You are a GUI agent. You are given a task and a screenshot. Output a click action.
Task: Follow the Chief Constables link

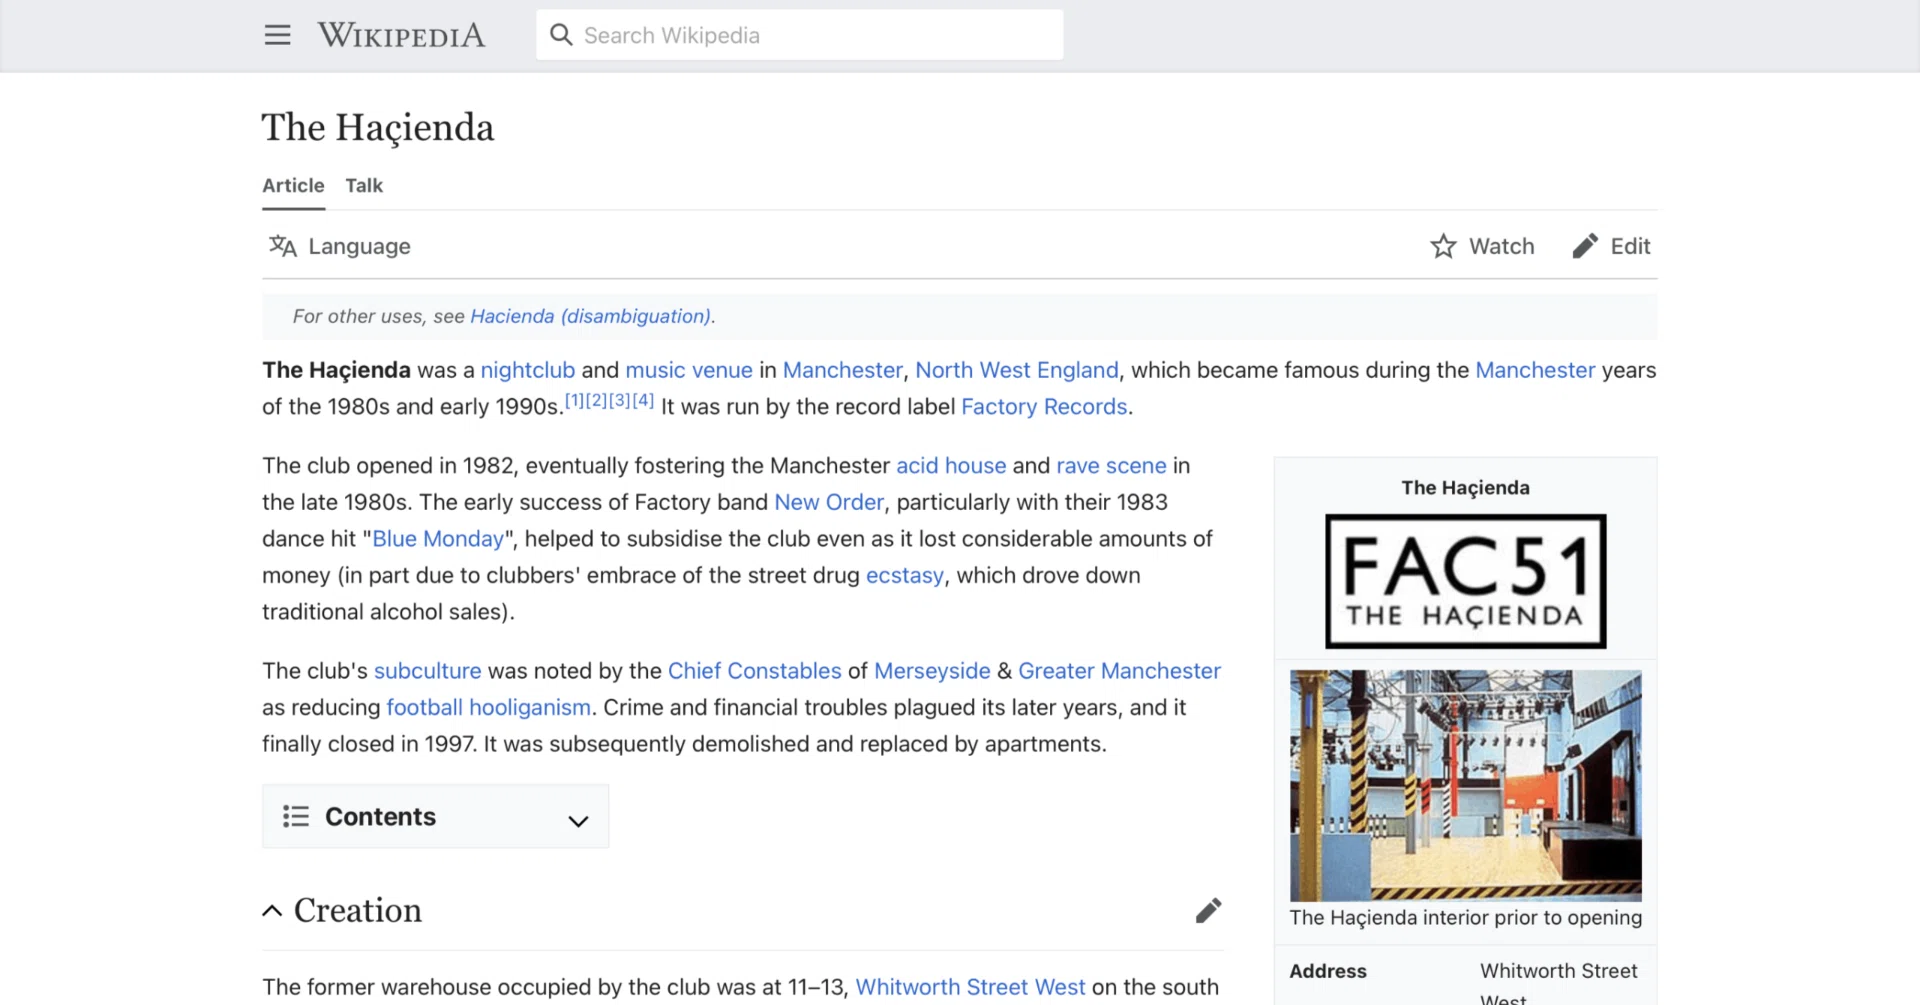click(755, 670)
